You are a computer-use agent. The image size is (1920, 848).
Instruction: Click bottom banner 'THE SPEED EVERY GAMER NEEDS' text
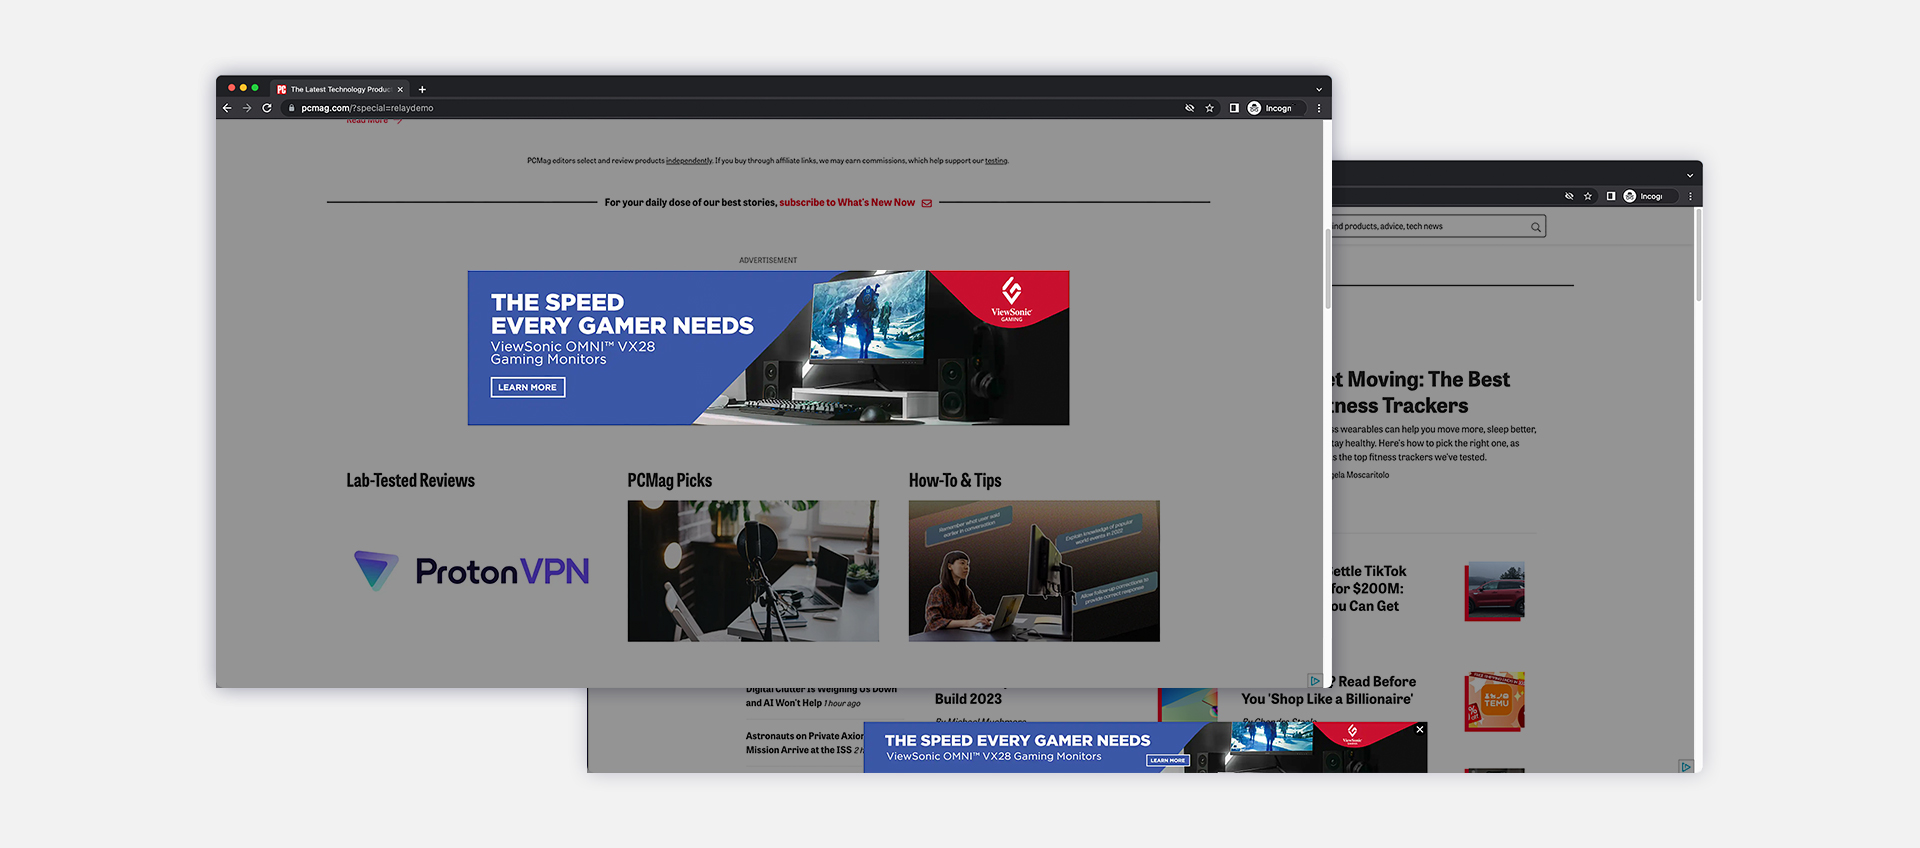(1018, 740)
